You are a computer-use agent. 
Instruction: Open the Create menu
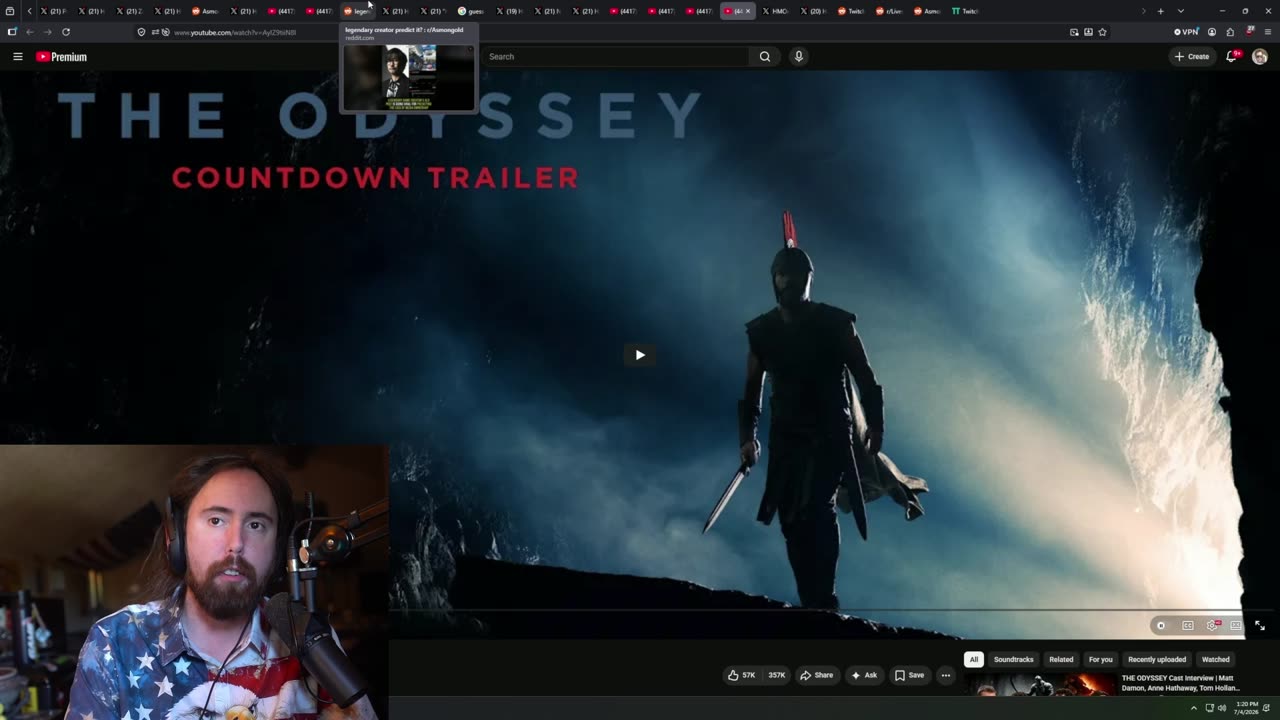(1192, 57)
